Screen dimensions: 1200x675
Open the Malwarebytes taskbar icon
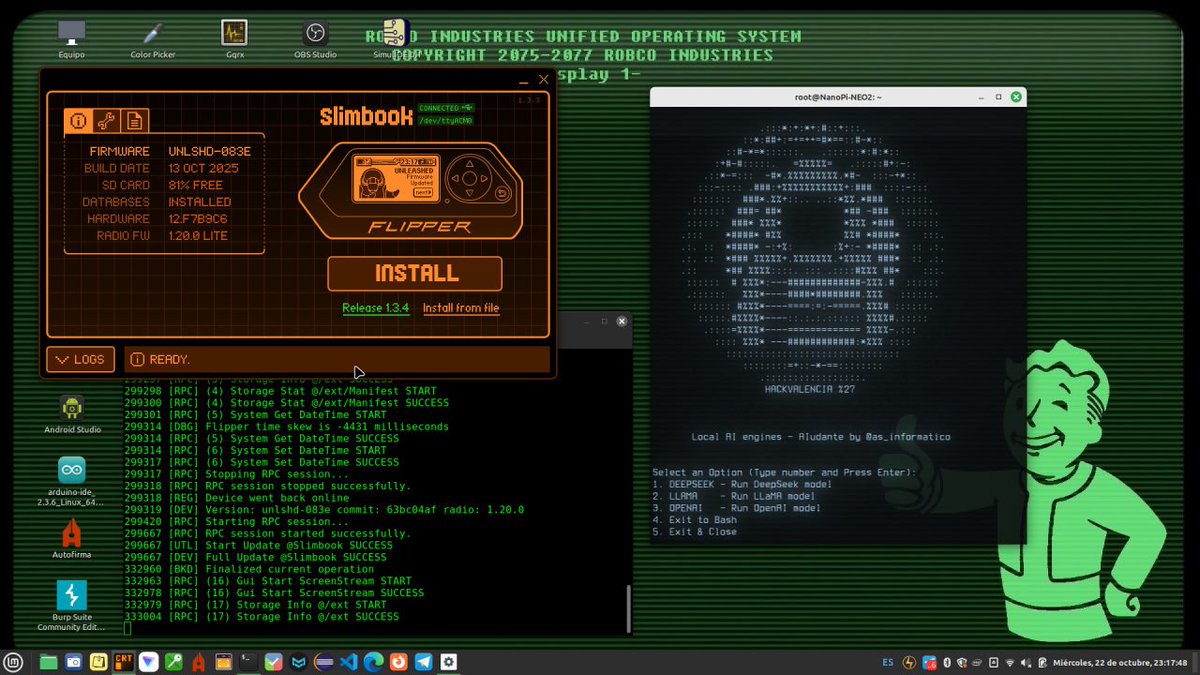(298, 662)
